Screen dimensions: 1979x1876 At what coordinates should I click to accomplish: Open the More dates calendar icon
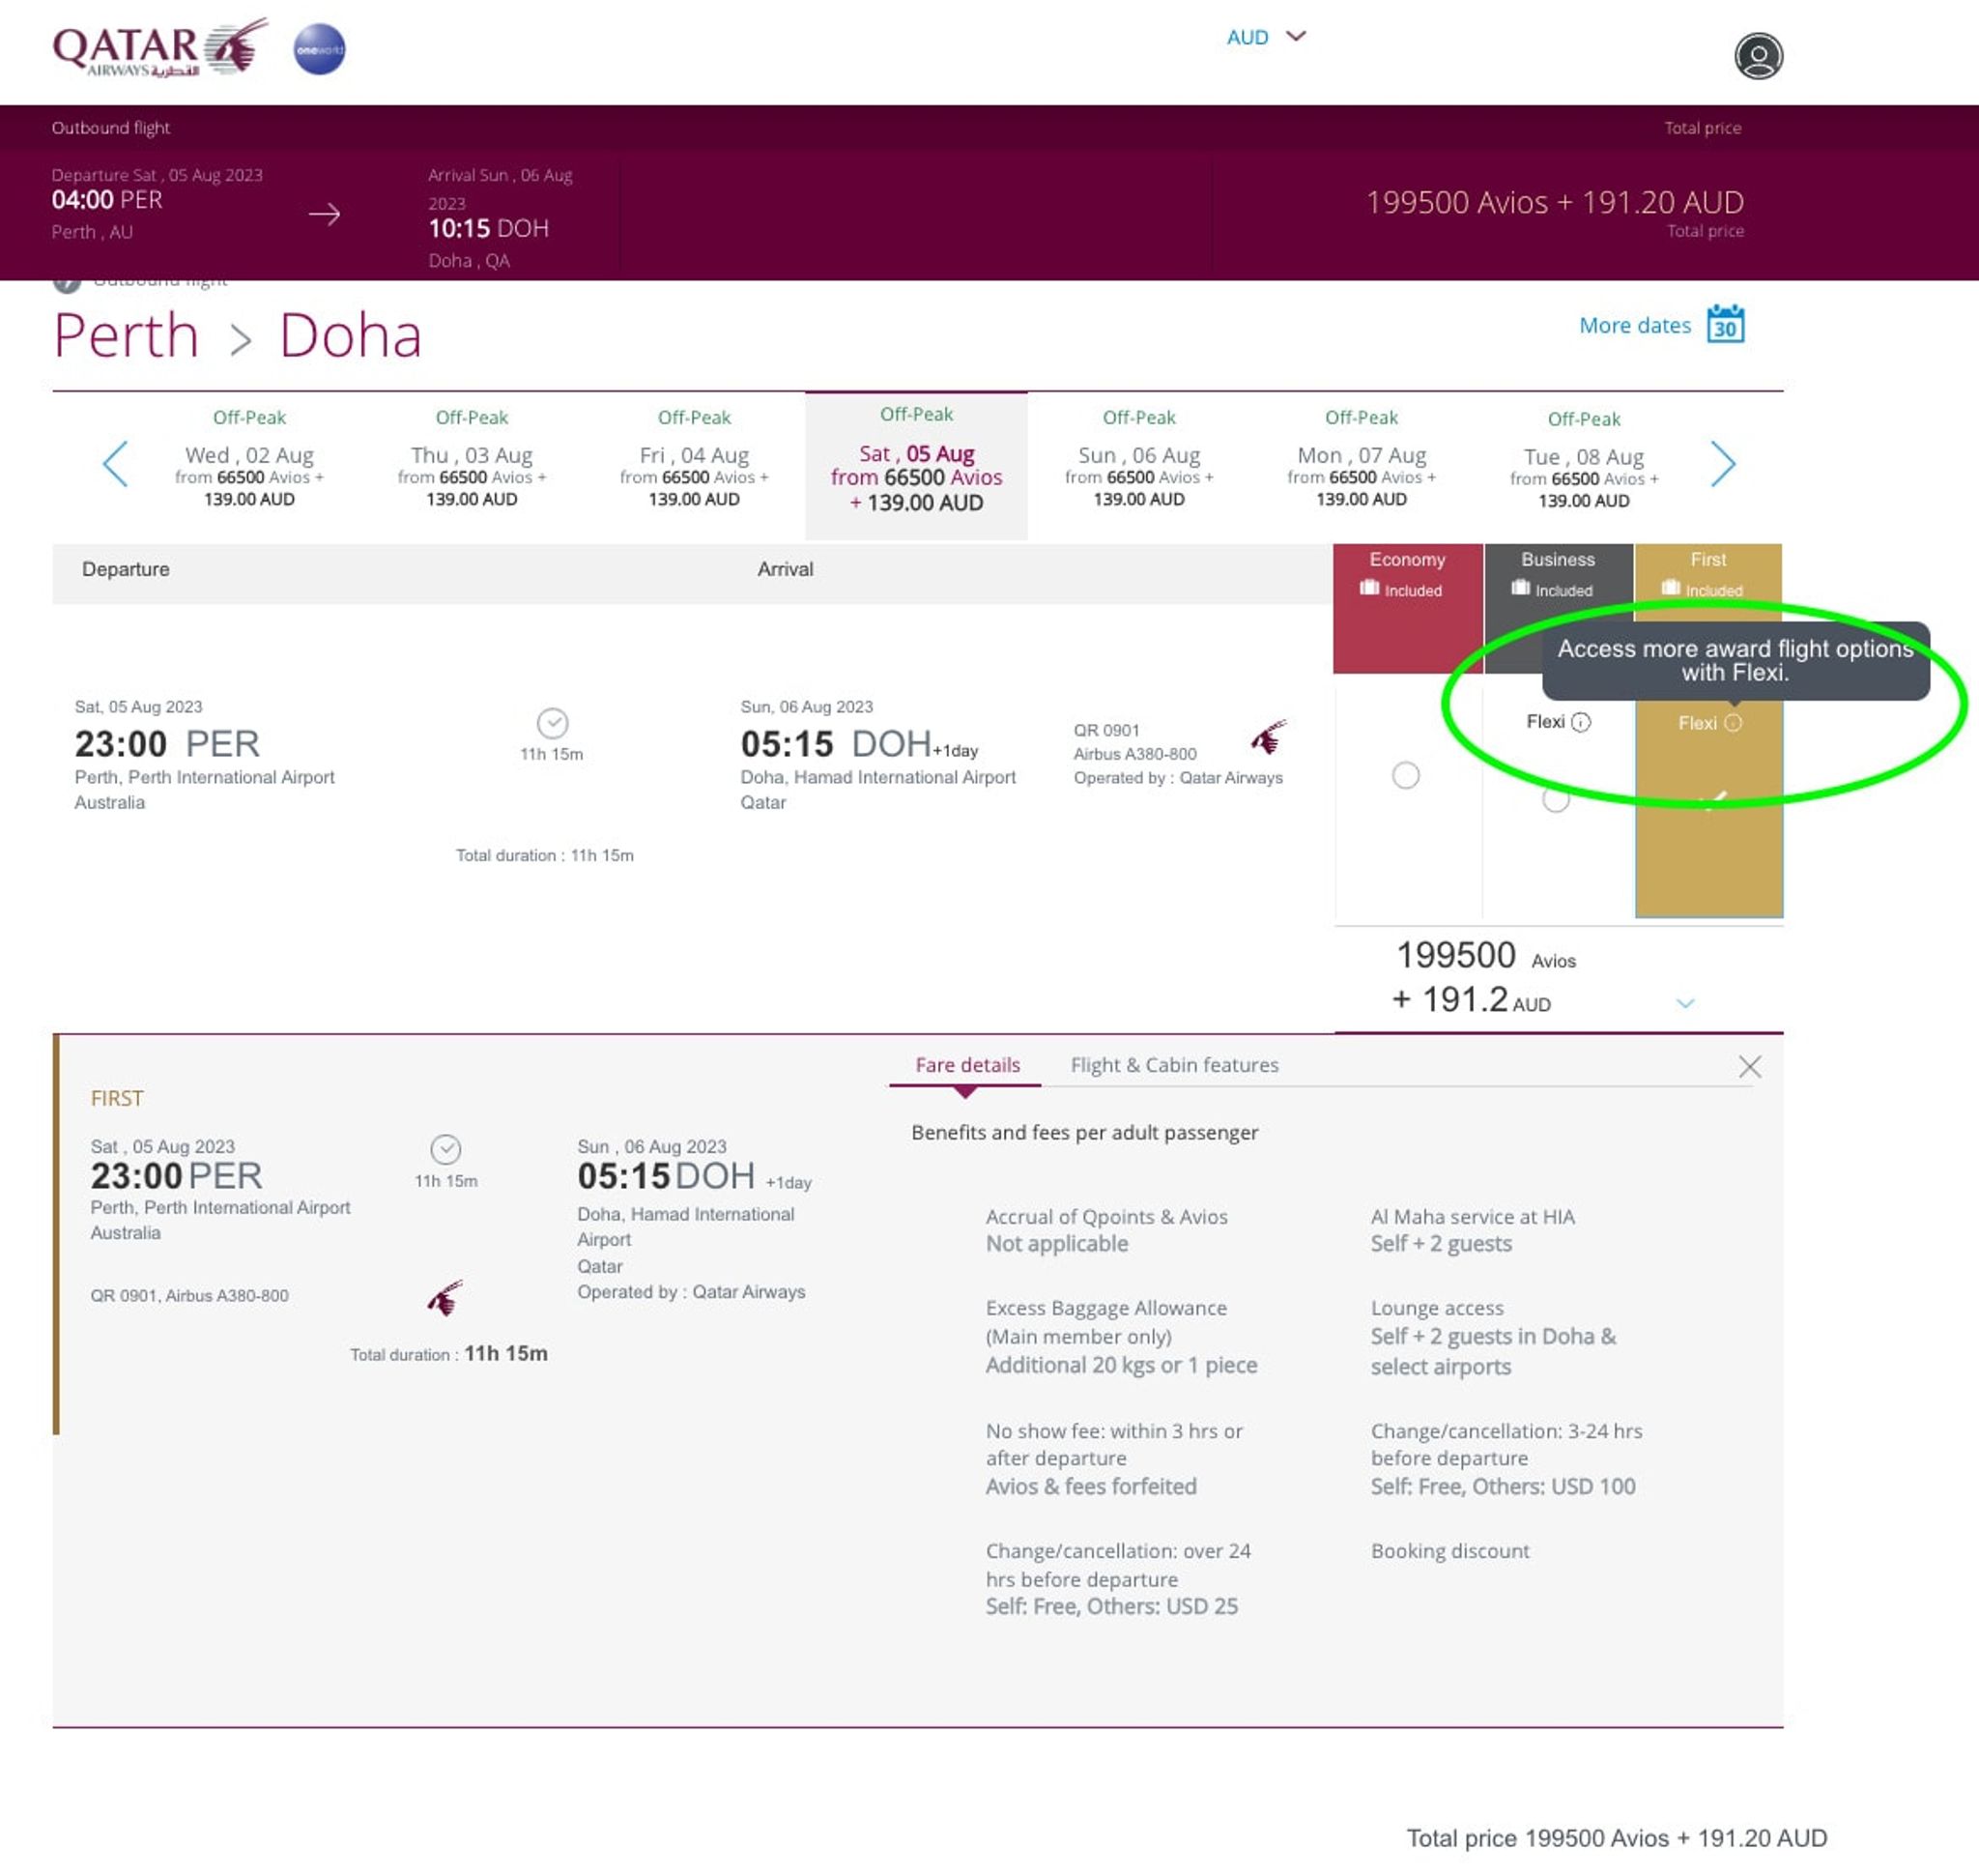(x=1725, y=324)
